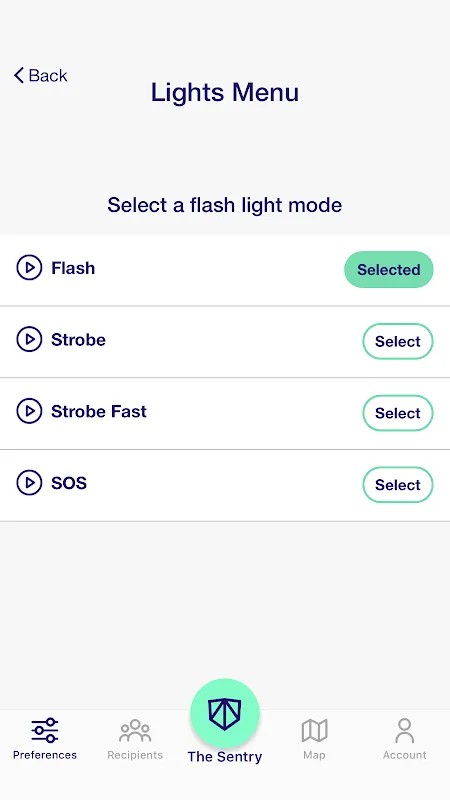
Task: Select the Strobe Fast light mode
Action: click(x=398, y=413)
